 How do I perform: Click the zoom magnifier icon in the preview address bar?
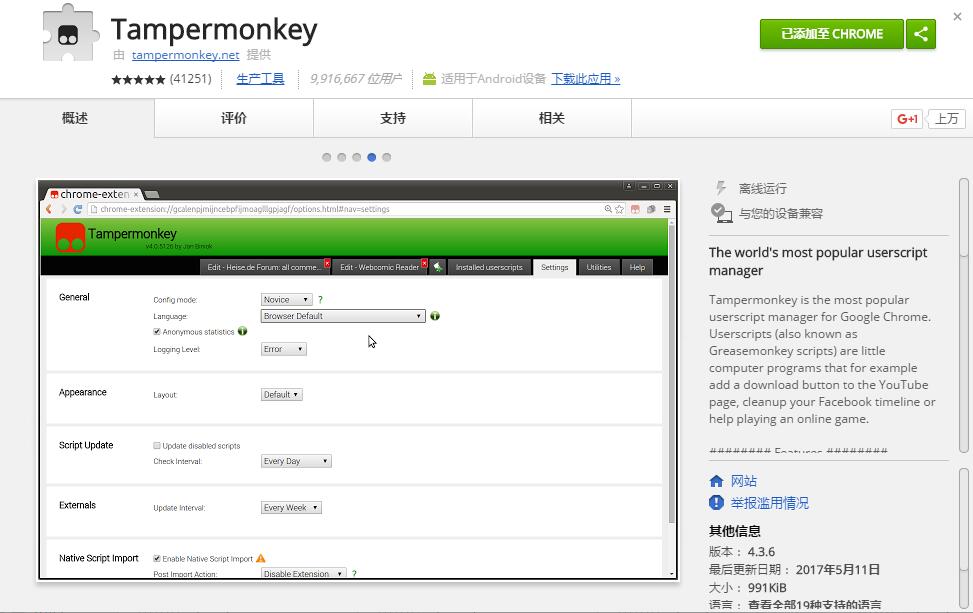click(x=608, y=209)
